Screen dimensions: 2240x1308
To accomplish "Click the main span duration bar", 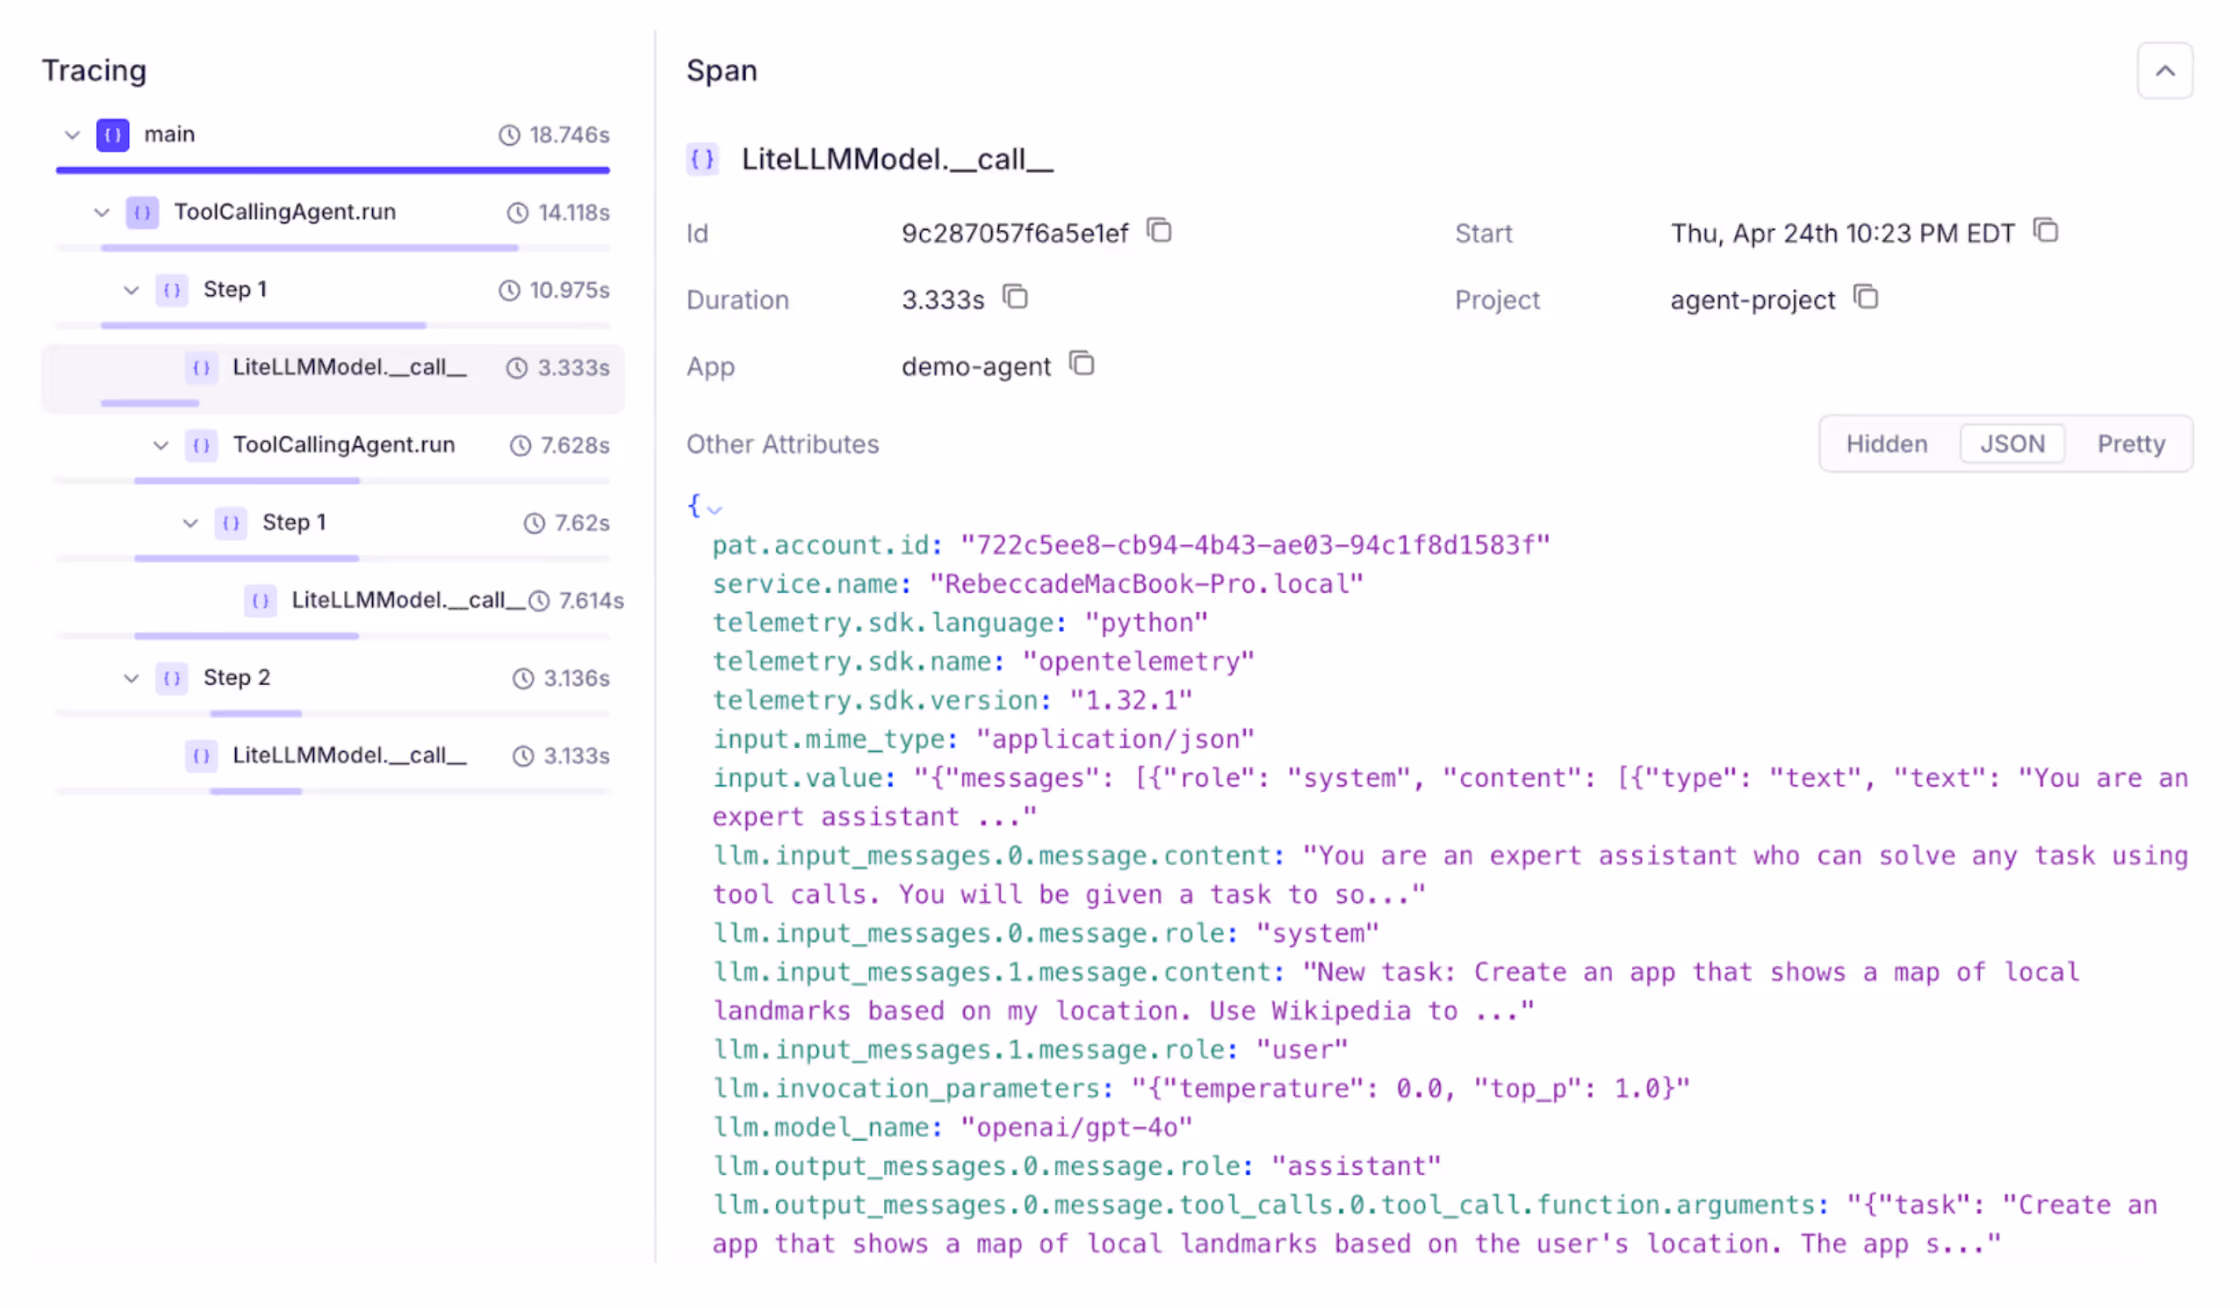I will (x=332, y=171).
